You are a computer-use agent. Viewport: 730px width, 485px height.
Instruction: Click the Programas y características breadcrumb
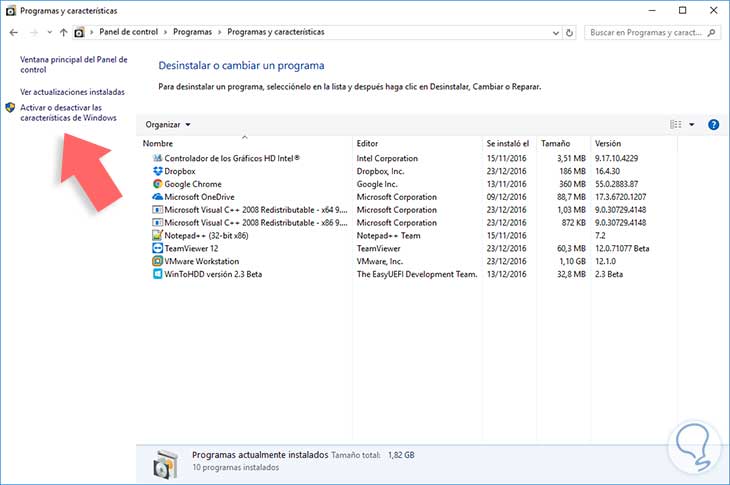pyautogui.click(x=276, y=32)
